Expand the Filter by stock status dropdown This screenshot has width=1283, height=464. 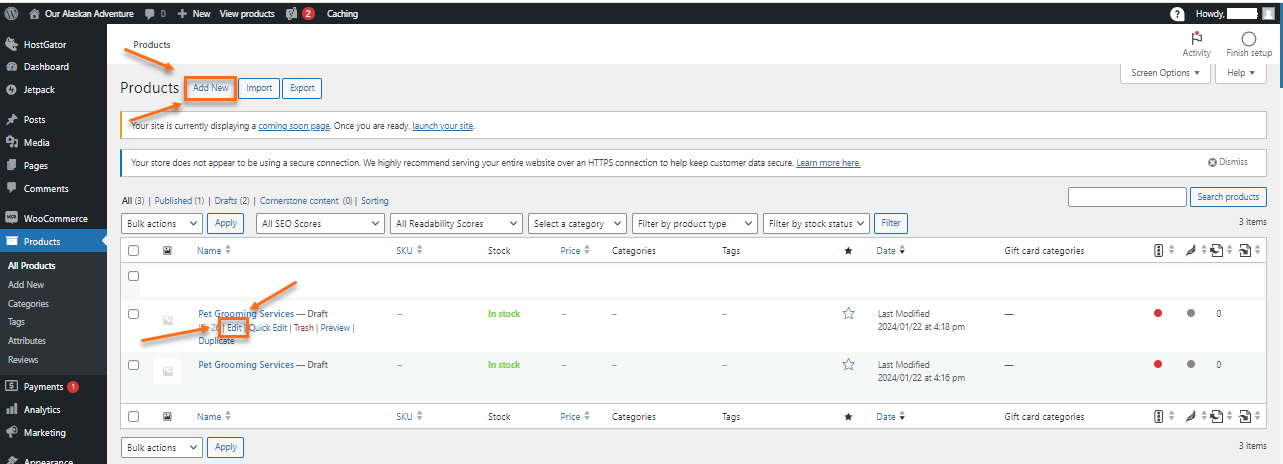coord(814,224)
